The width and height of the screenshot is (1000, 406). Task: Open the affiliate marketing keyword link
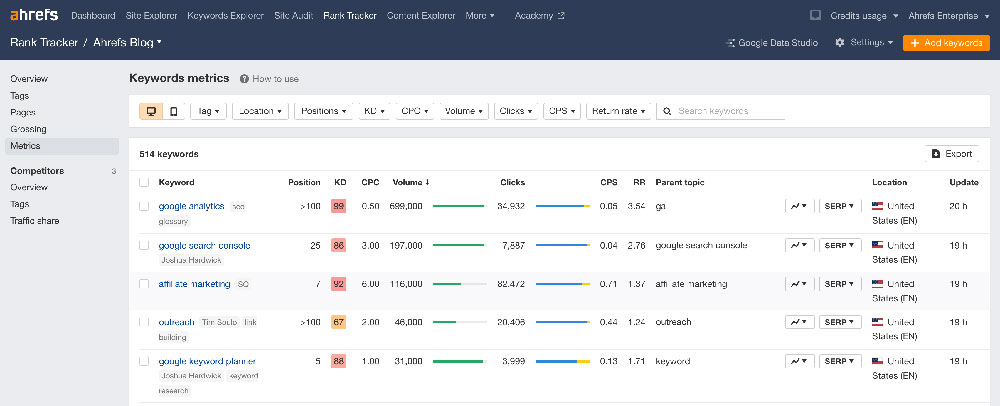click(195, 284)
